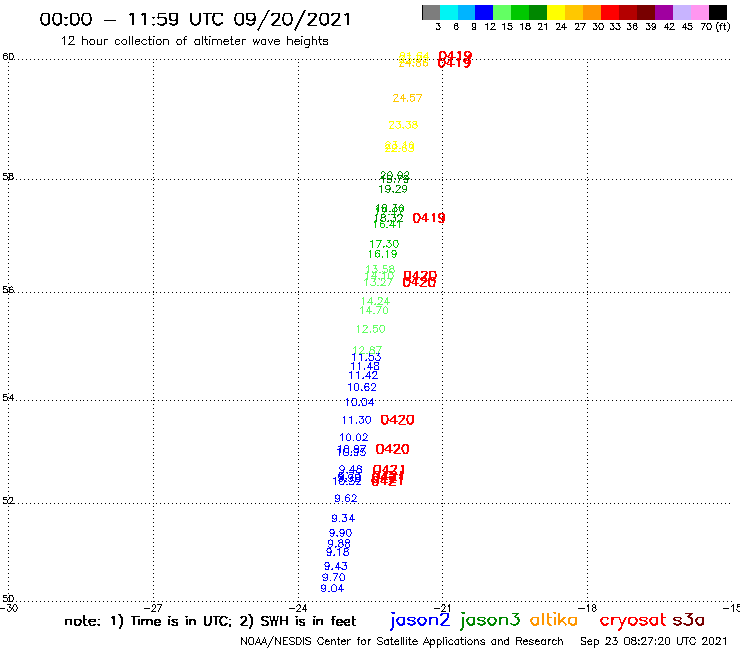Click the wave height value 24.57
This screenshot has height=650, width=740.
coord(407,98)
